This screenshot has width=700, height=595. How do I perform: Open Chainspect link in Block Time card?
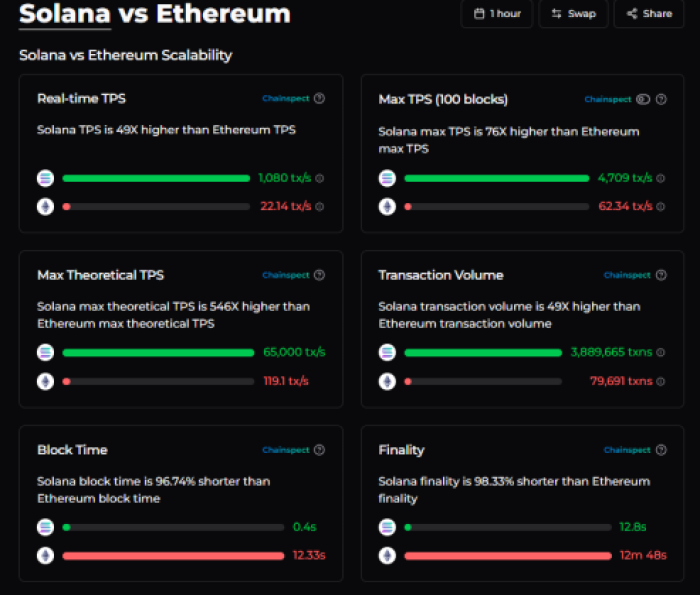point(286,450)
